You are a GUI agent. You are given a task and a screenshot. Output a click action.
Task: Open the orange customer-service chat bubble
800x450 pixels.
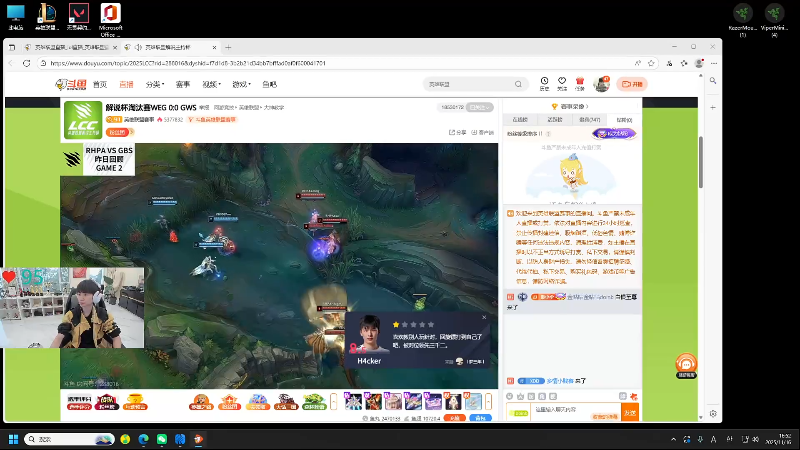coord(686,365)
